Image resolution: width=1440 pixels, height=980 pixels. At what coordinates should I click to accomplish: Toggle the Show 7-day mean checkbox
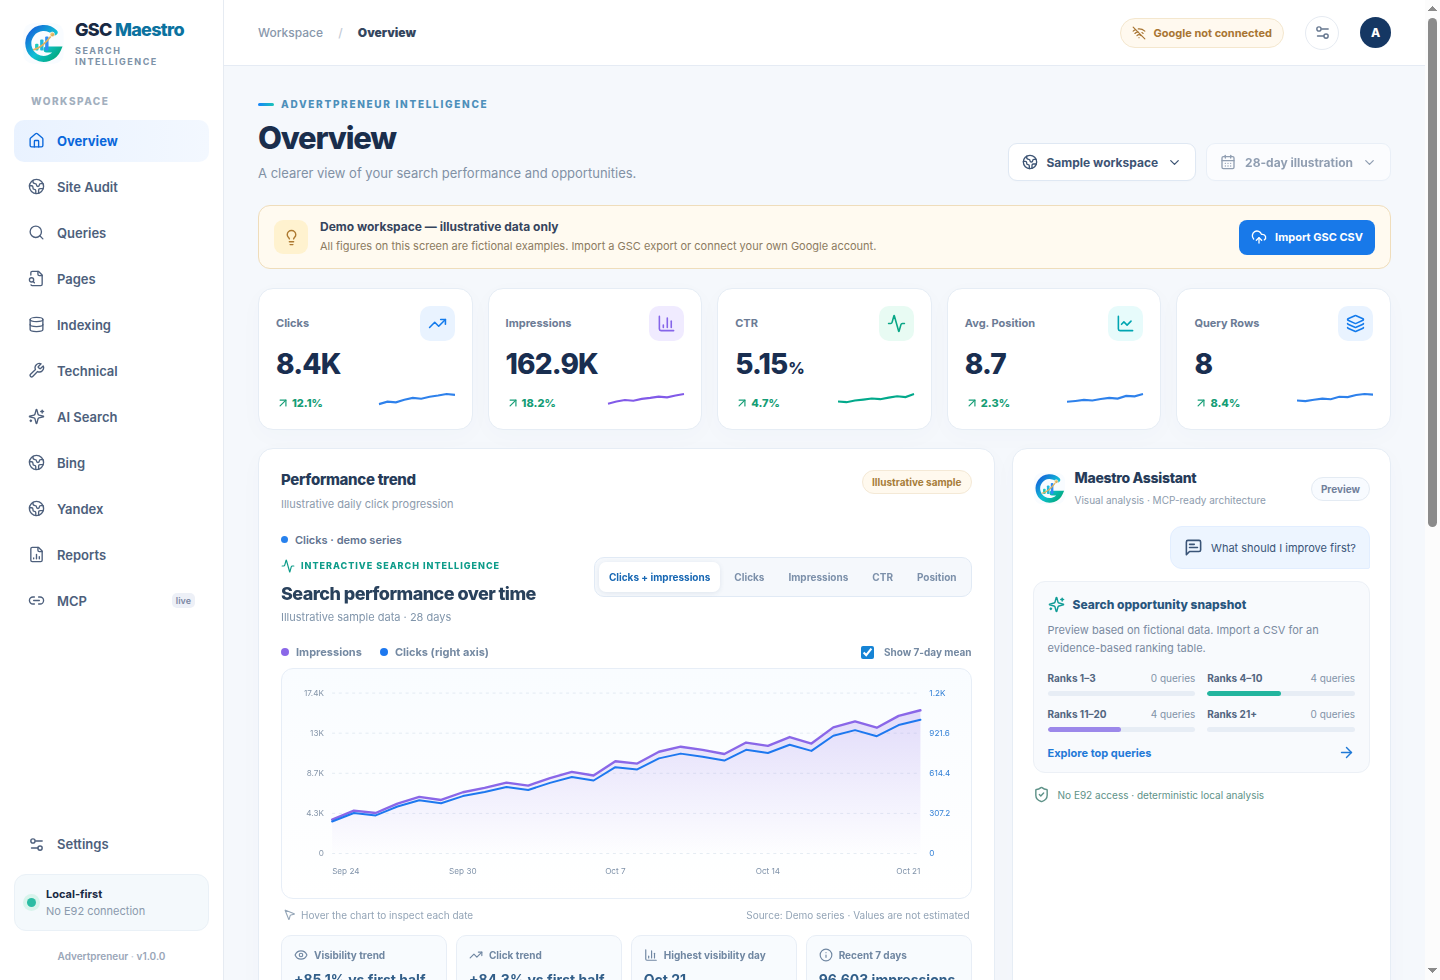click(x=867, y=652)
